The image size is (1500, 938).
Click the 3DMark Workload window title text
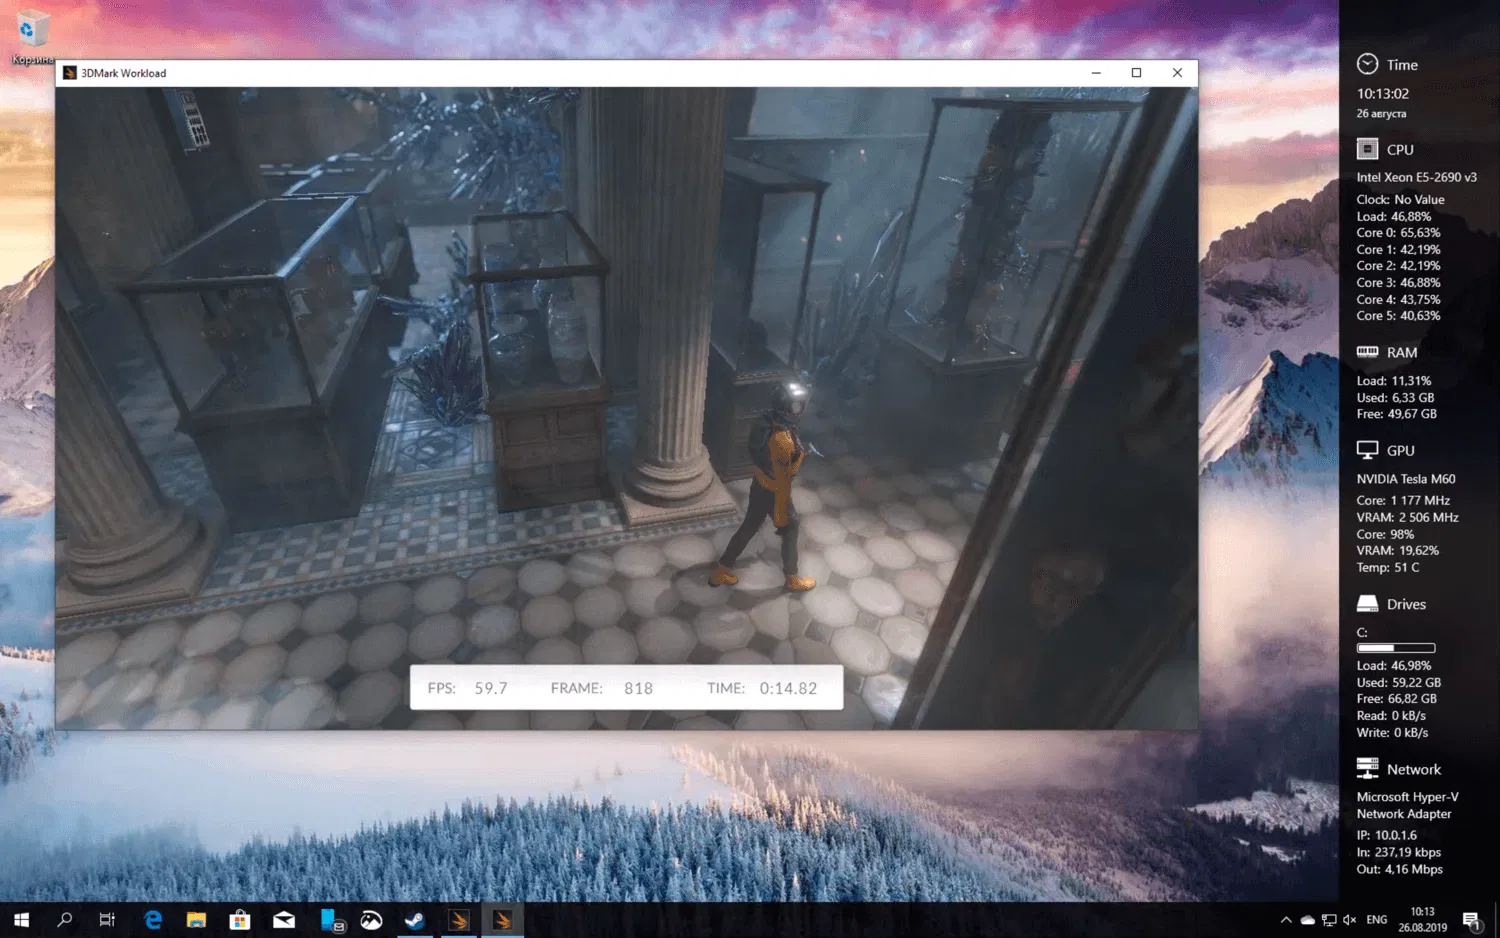click(124, 73)
